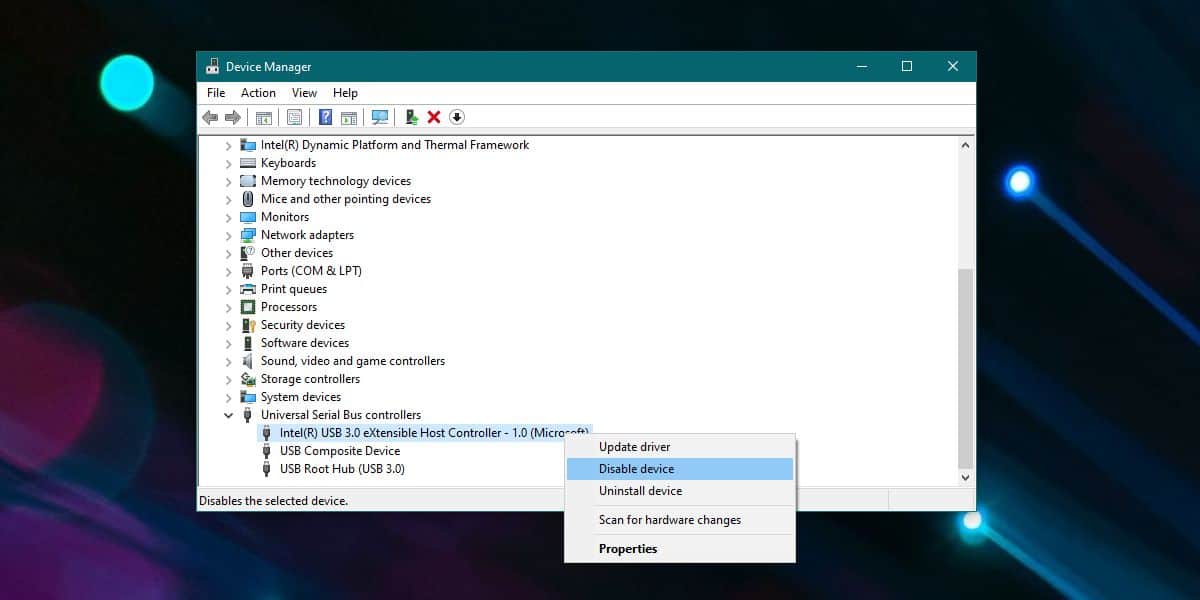The image size is (1200, 600).
Task: Click the Properties toolbar icon
Action: coord(295,118)
